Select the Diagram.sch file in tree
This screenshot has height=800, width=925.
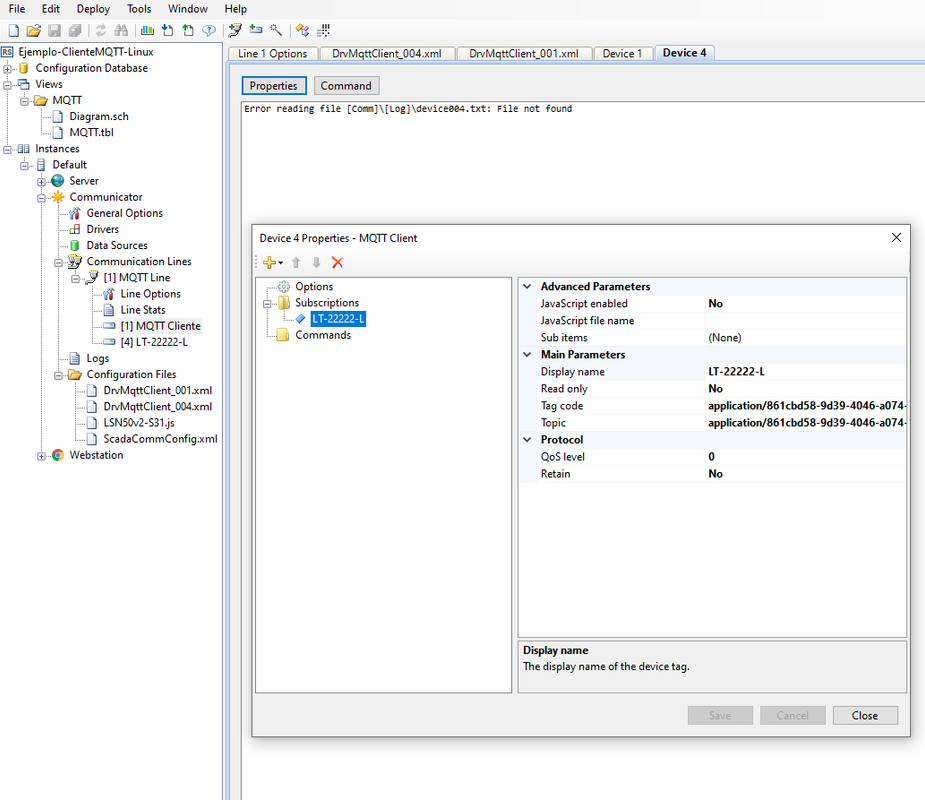click(x=99, y=117)
